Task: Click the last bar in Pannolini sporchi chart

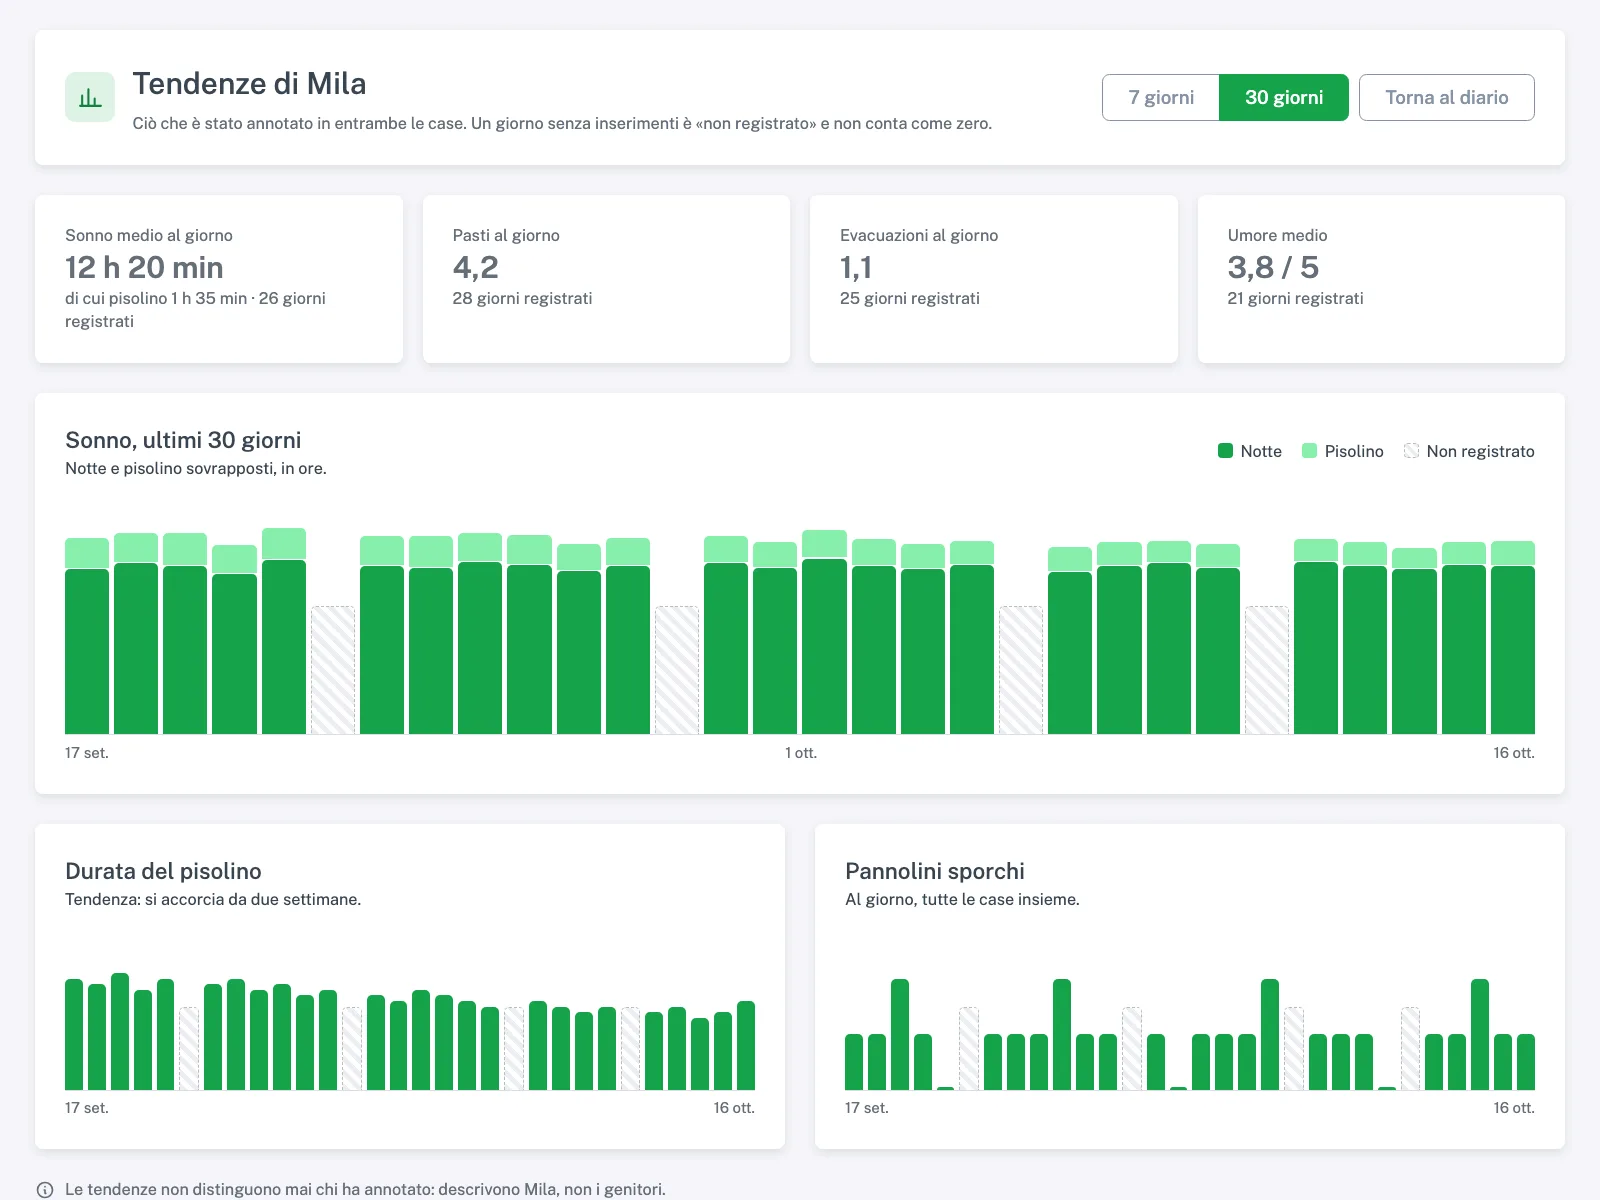Action: pyautogui.click(x=1526, y=1062)
